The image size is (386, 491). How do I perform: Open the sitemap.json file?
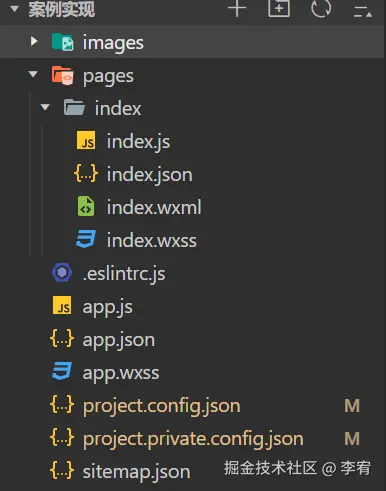tap(136, 472)
